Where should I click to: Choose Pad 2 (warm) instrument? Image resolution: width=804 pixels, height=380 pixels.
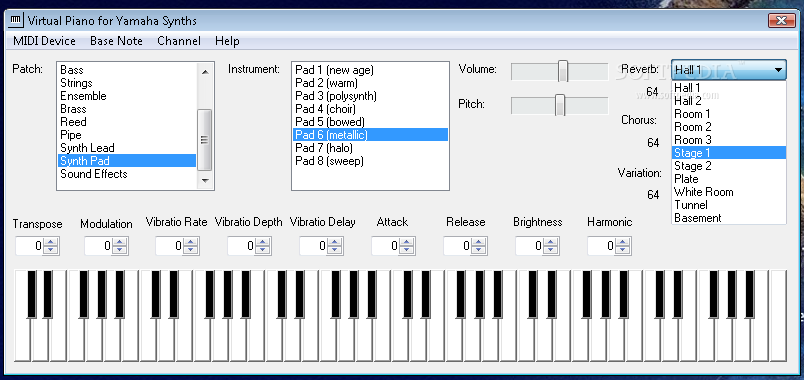coord(370,83)
